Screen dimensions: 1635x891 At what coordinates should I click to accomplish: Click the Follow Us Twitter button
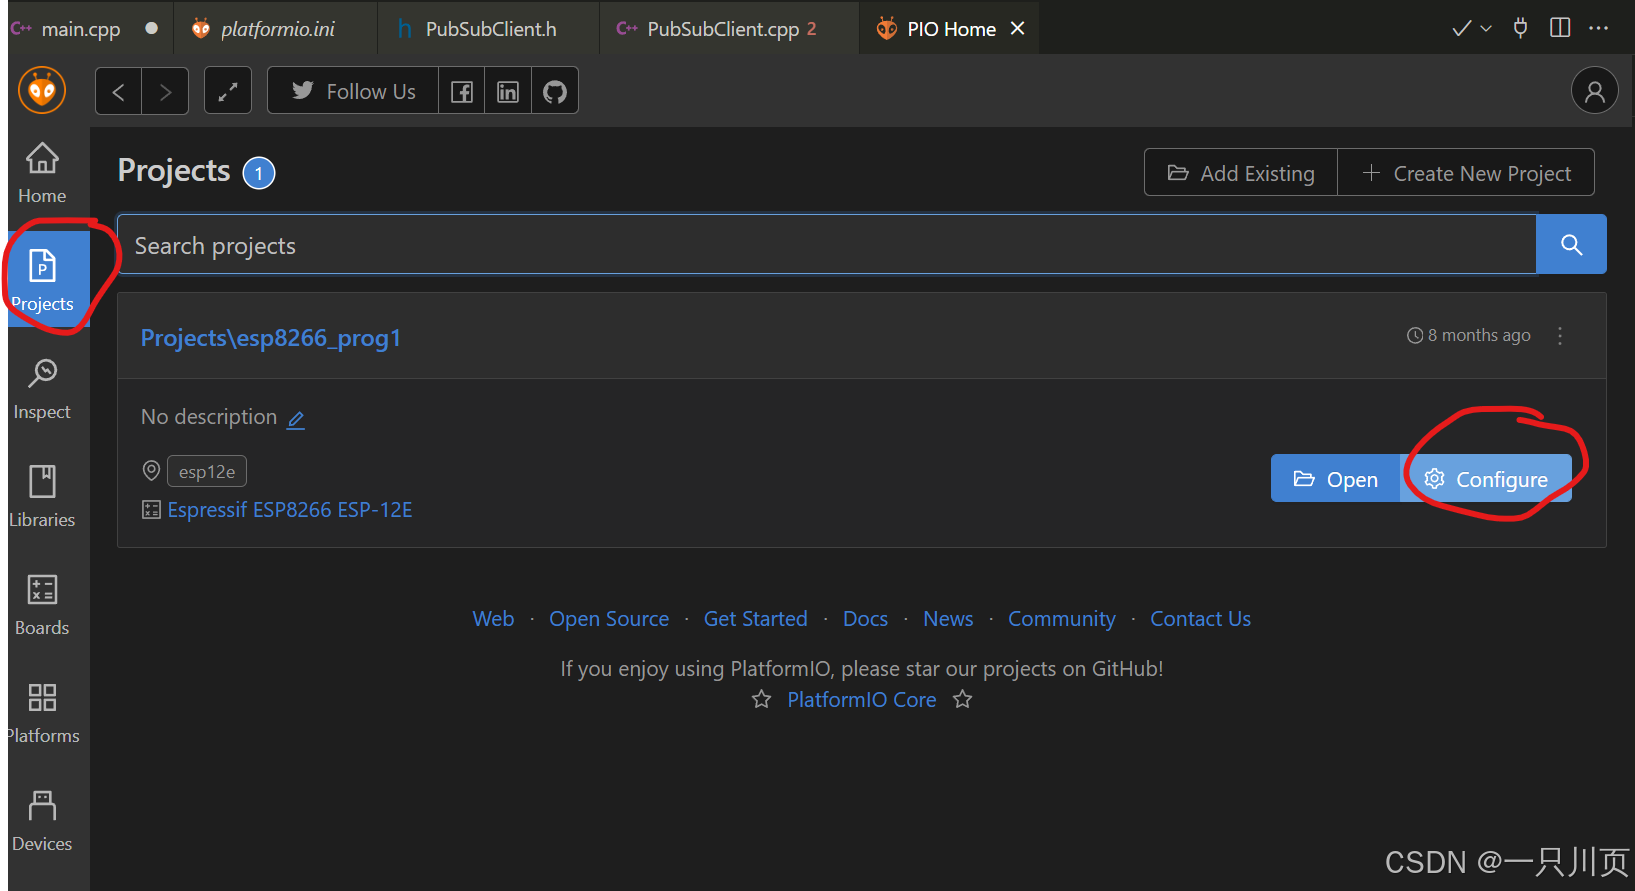click(353, 92)
